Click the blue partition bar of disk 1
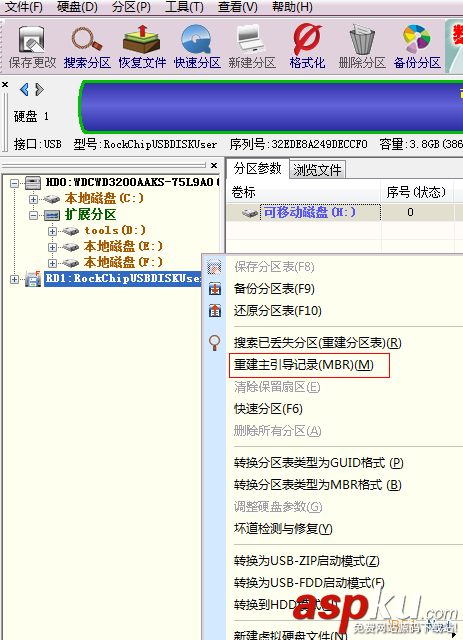The width and height of the screenshot is (463, 640). [x=272, y=107]
